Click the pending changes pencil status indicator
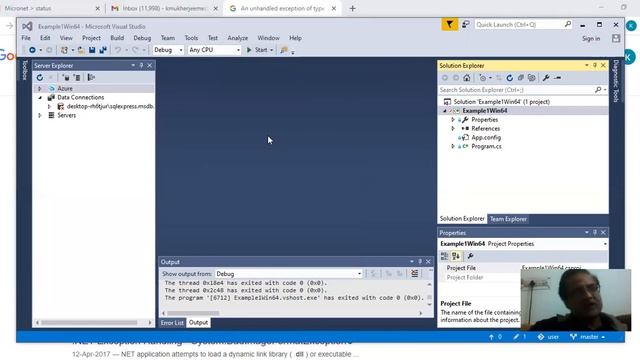This screenshot has width=640, height=360. coord(520,337)
